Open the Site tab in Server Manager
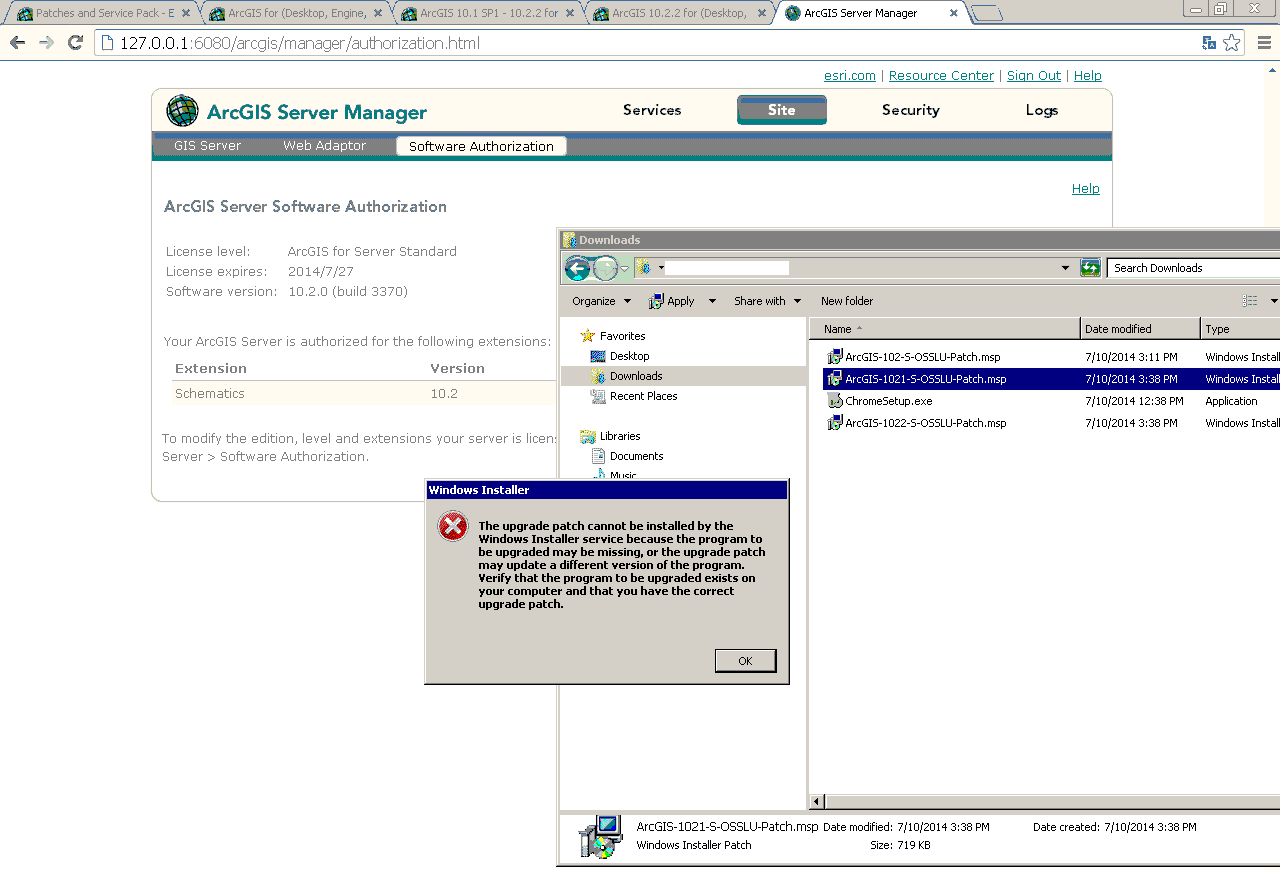This screenshot has width=1280, height=870. point(782,110)
